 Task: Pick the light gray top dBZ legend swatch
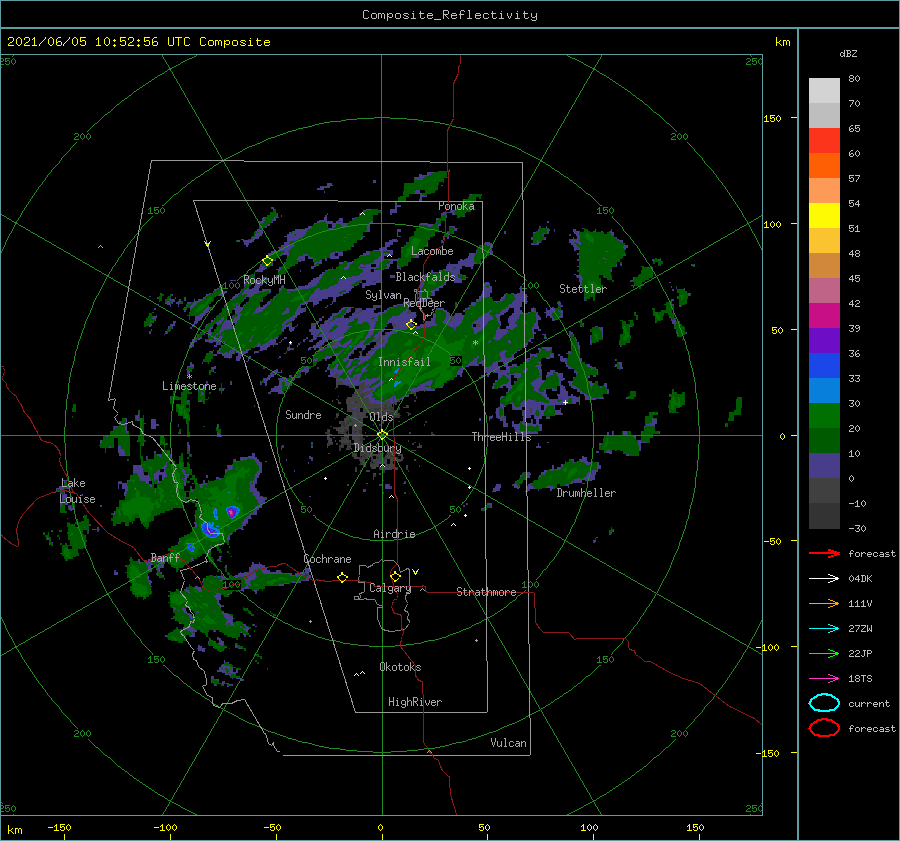[x=824, y=91]
